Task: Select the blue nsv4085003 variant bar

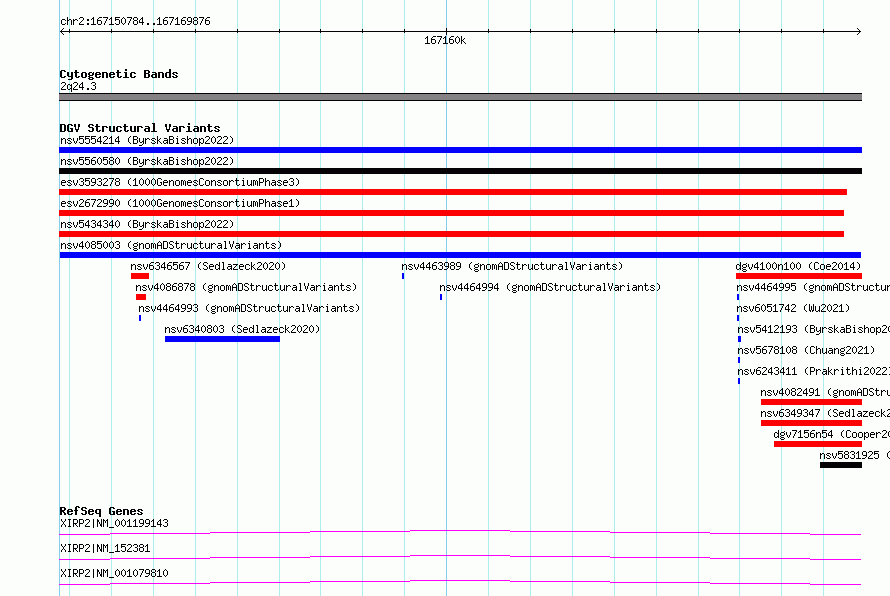Action: click(460, 255)
